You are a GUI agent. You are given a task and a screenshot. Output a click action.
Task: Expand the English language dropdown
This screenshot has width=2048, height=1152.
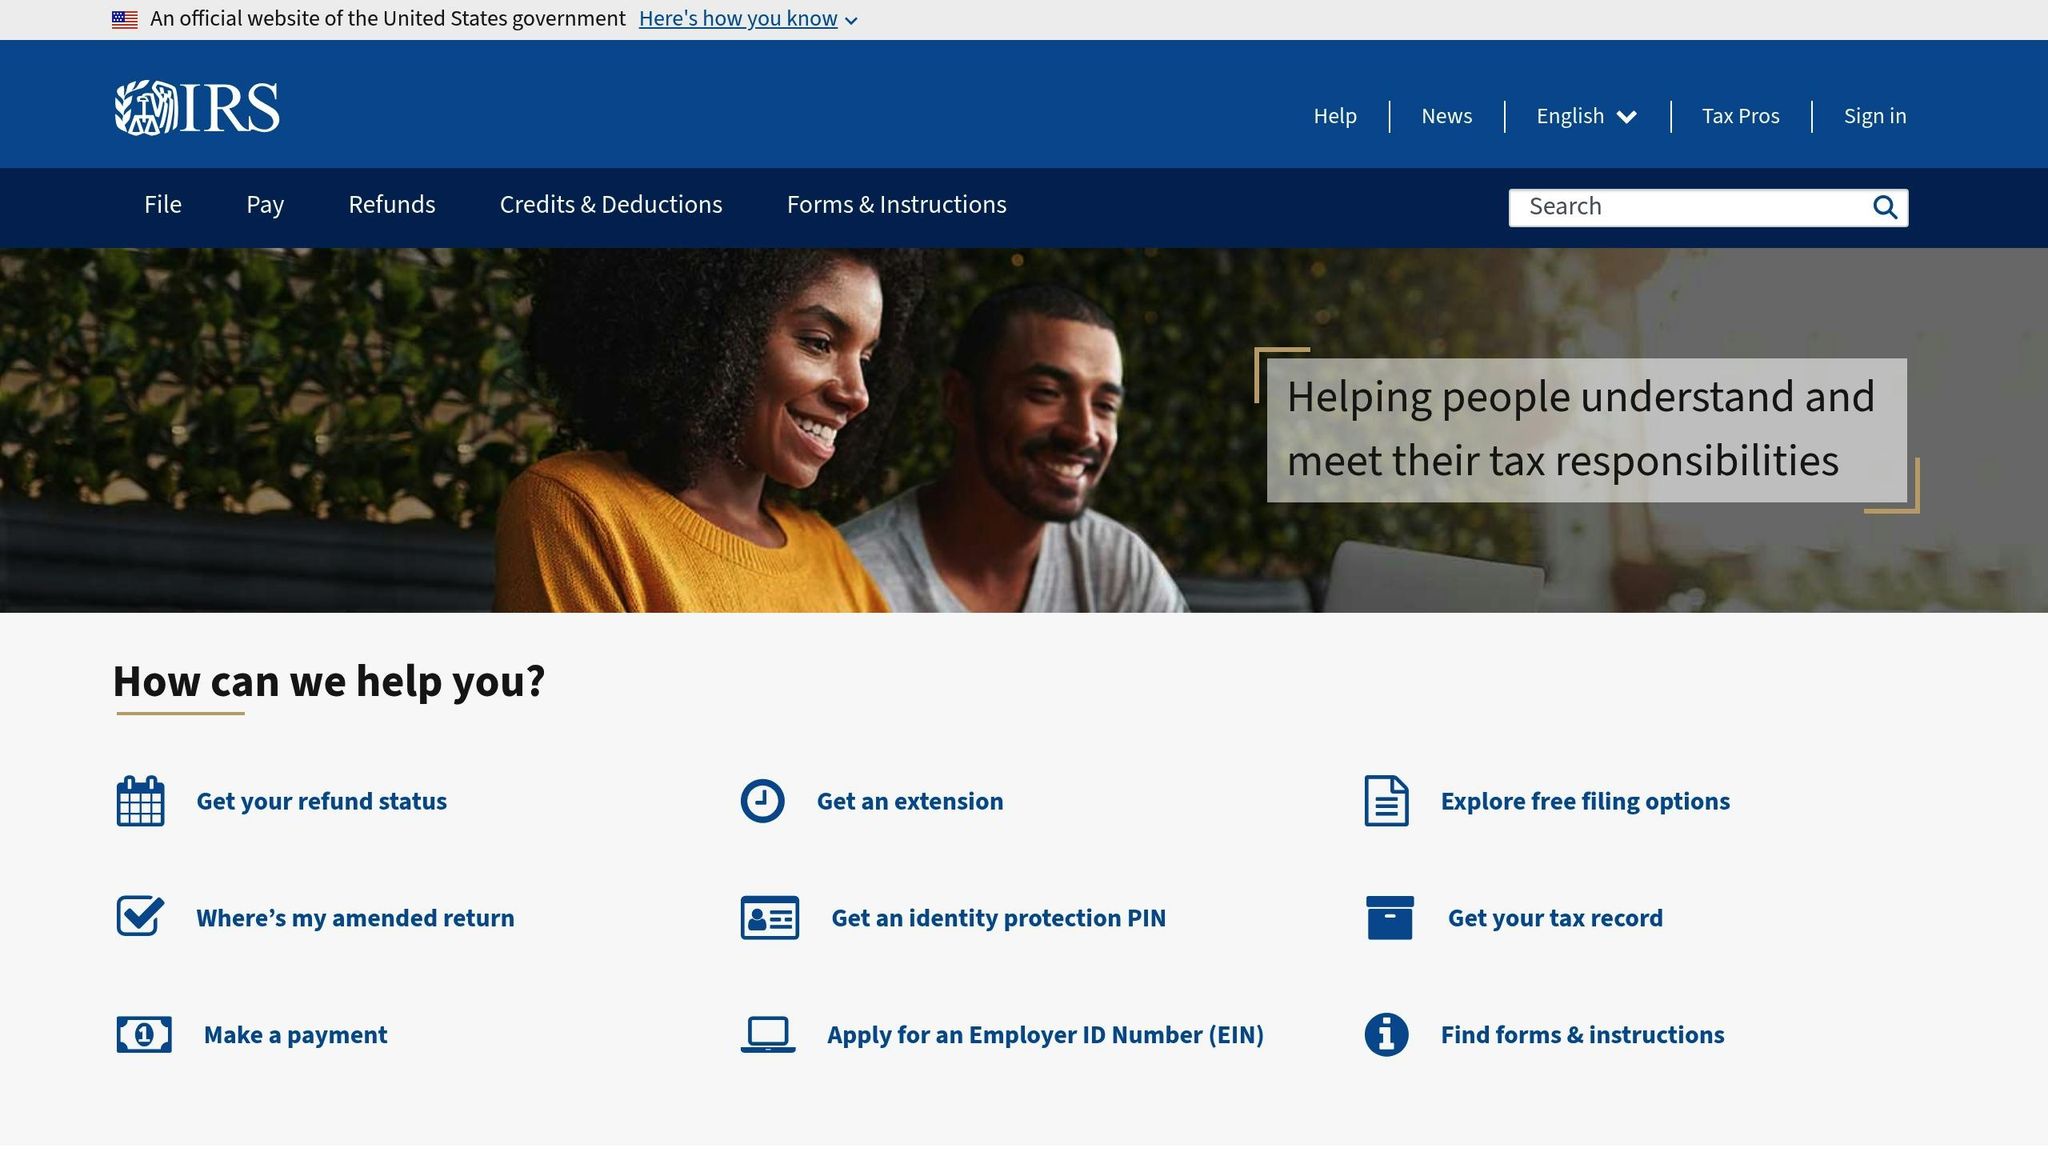point(1585,116)
